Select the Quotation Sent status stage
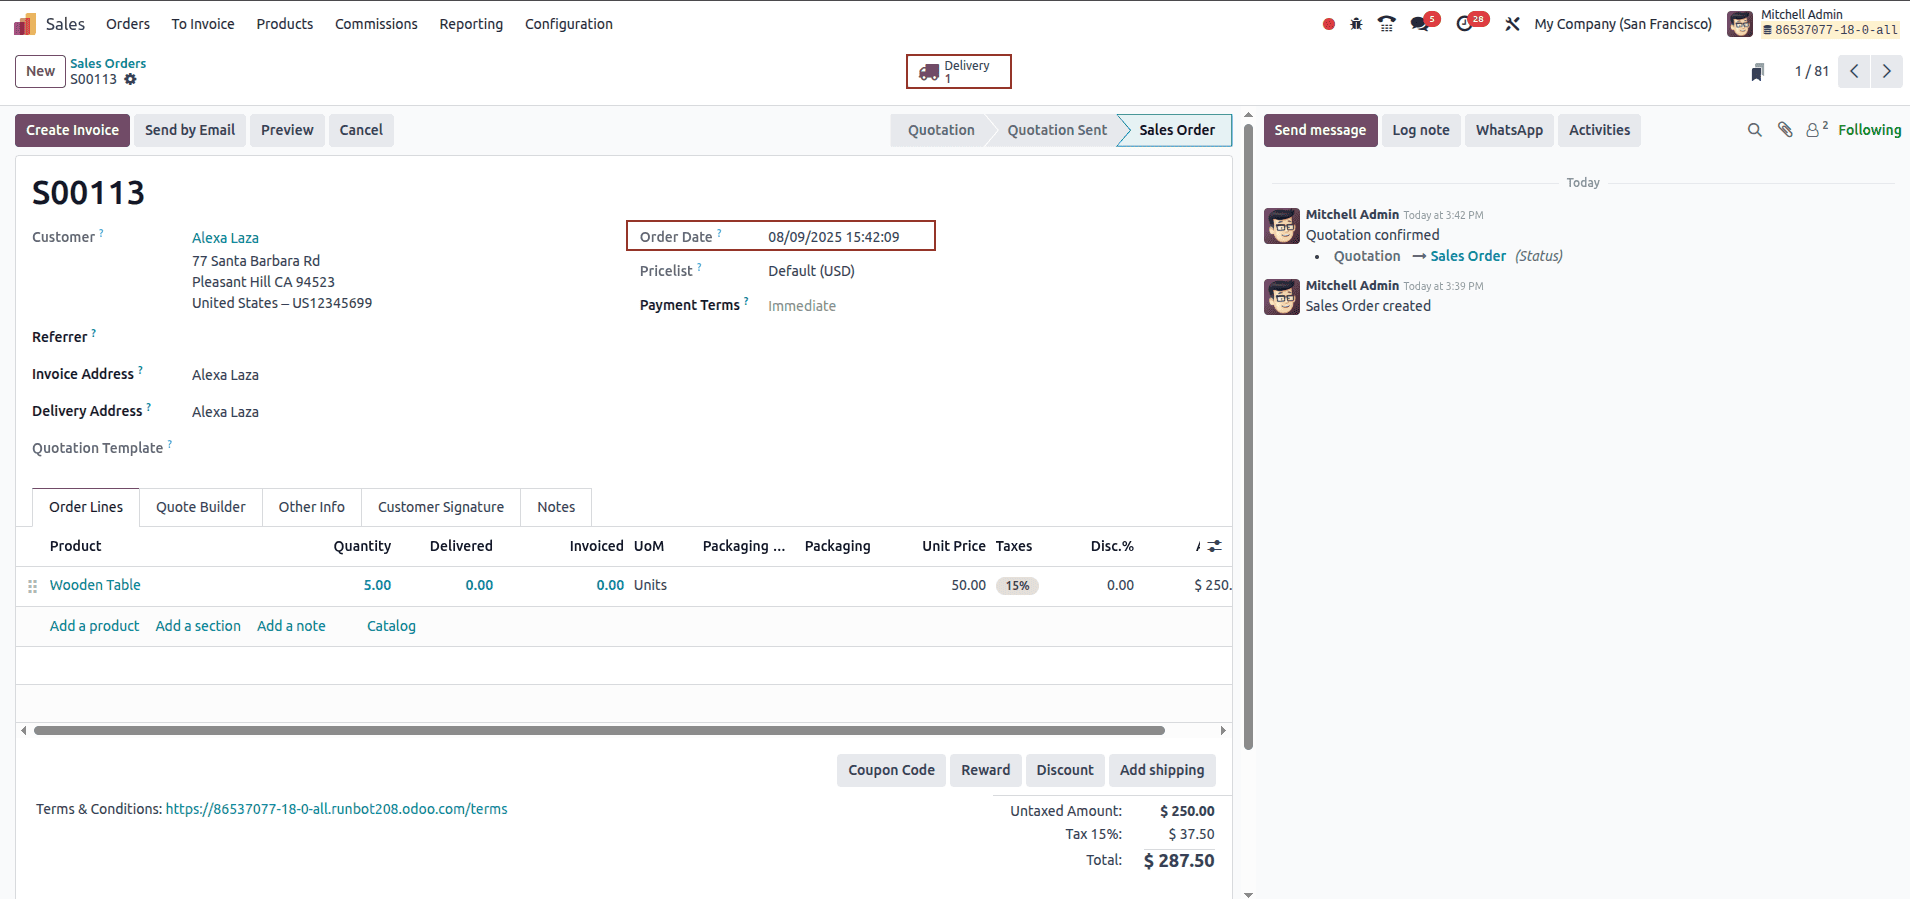1910x899 pixels. point(1057,130)
